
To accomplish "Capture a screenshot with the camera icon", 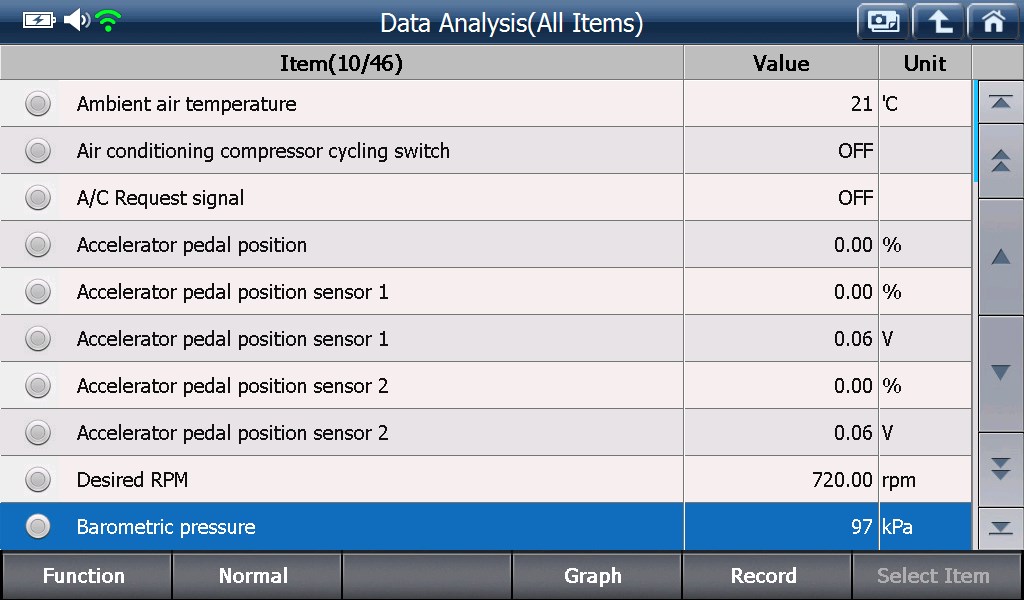I will pyautogui.click(x=883, y=22).
